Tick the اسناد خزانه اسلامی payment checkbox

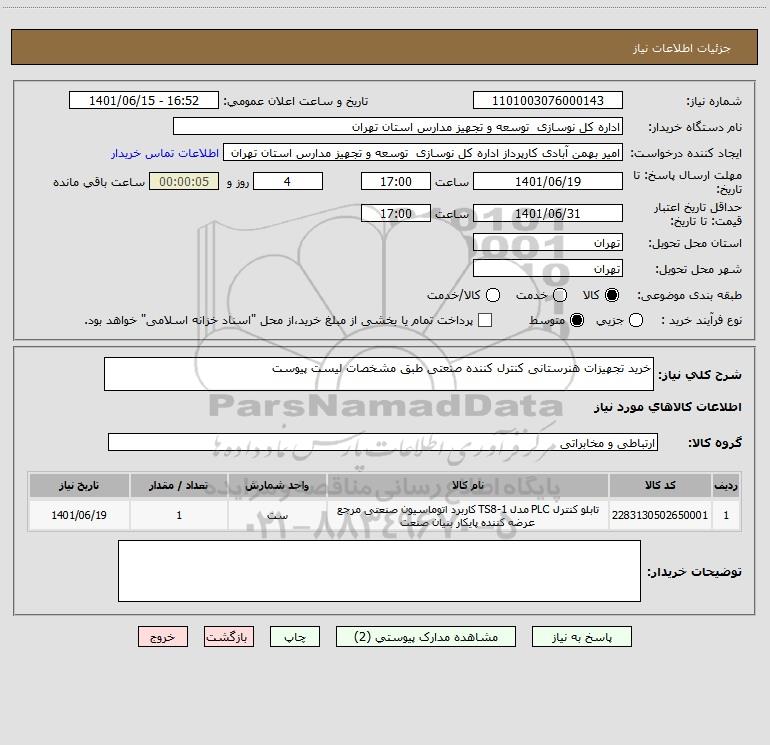pyautogui.click(x=485, y=320)
